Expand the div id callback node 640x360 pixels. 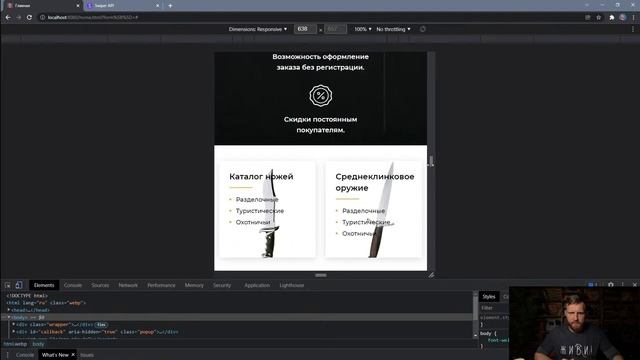click(x=13, y=332)
